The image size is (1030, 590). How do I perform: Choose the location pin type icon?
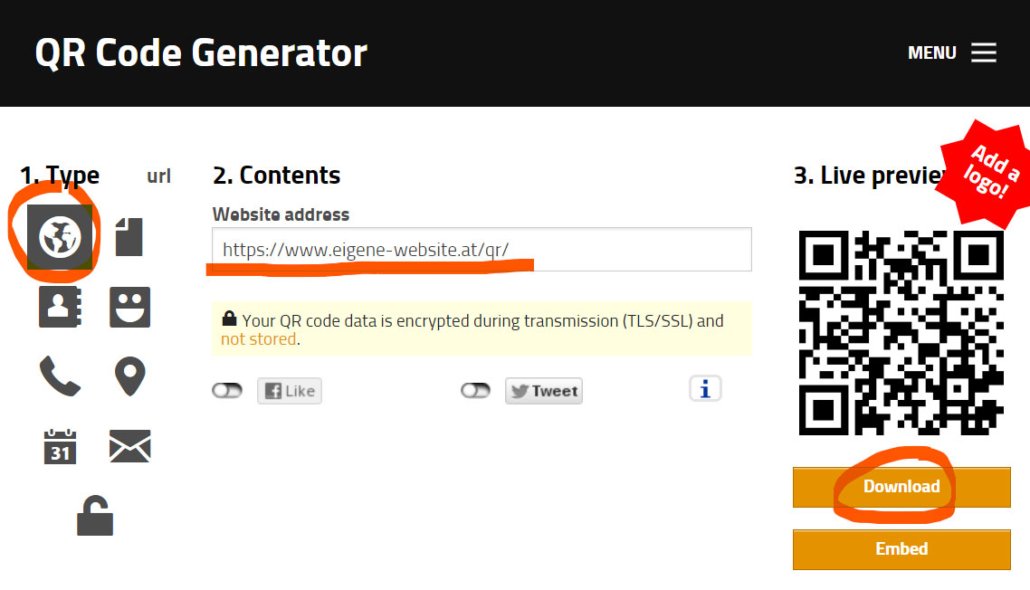[129, 376]
